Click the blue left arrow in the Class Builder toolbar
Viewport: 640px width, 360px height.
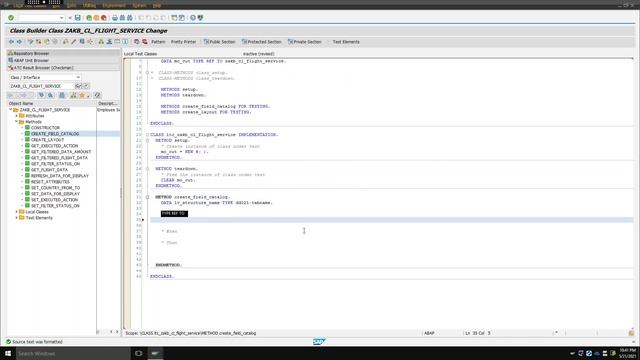[11, 42]
